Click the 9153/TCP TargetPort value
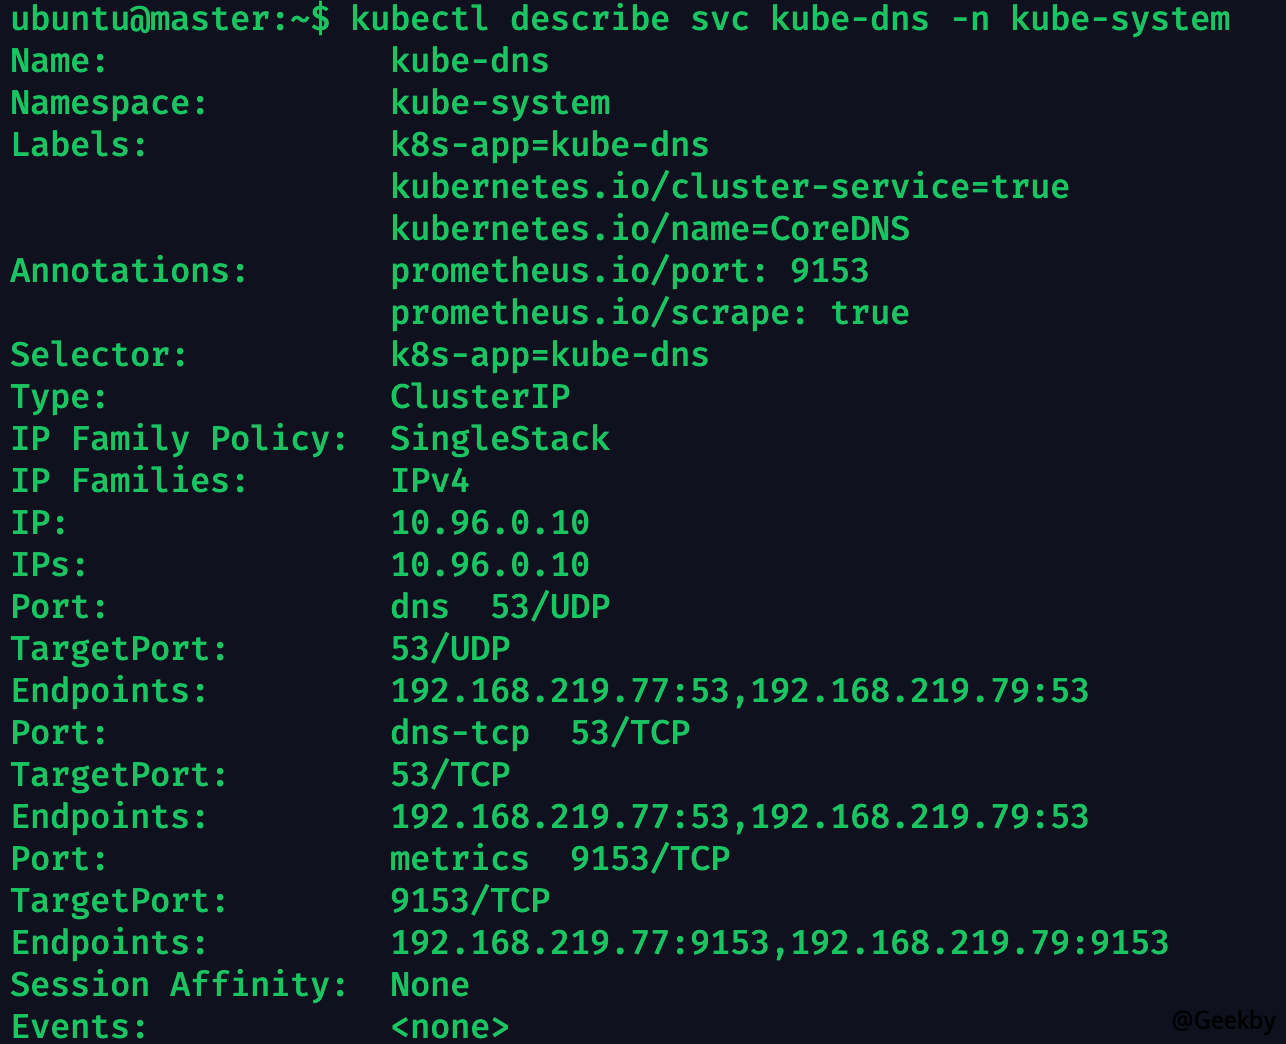The image size is (1286, 1044). (470, 901)
